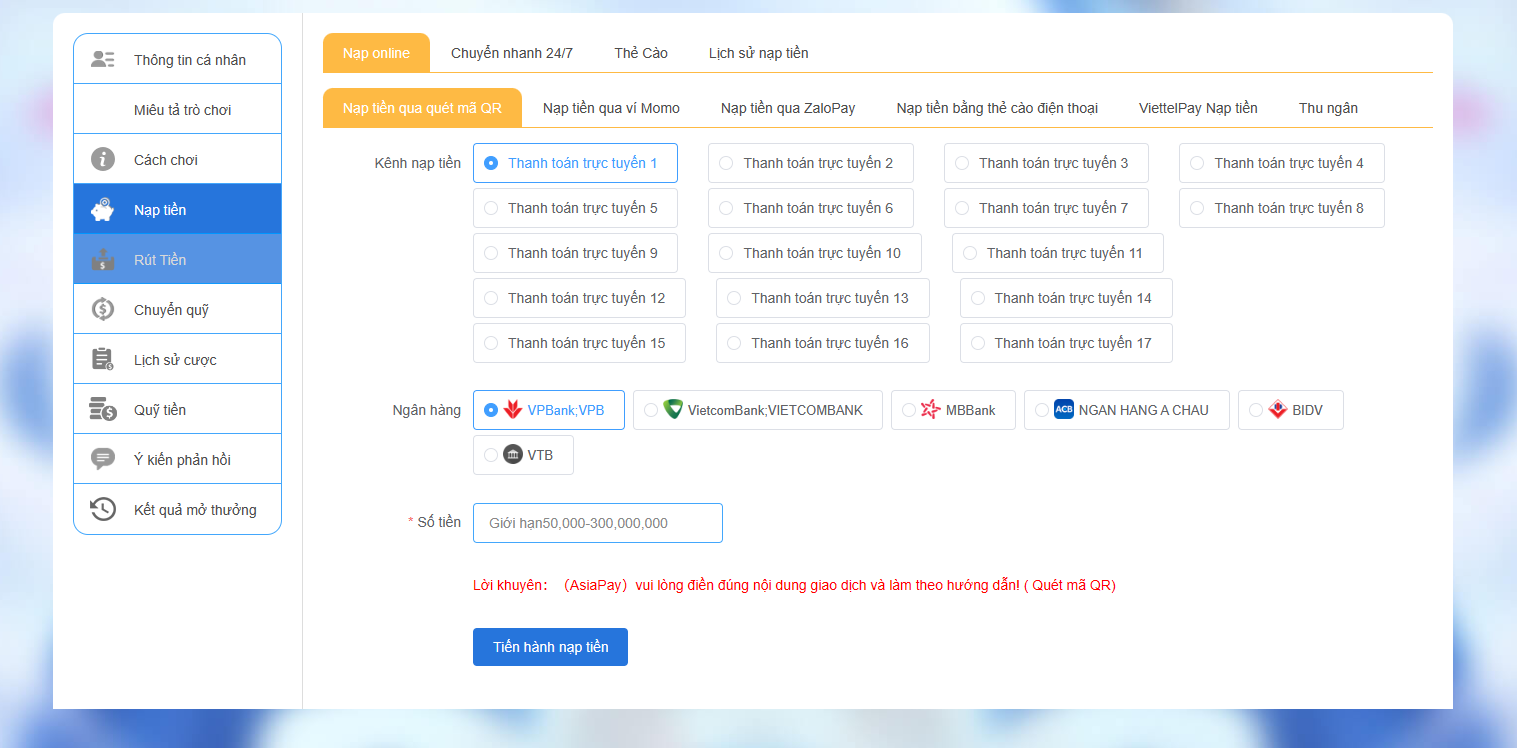Screen dimensions: 1517x748
Task: Click the Cách chơi info icon
Action: coord(103,159)
